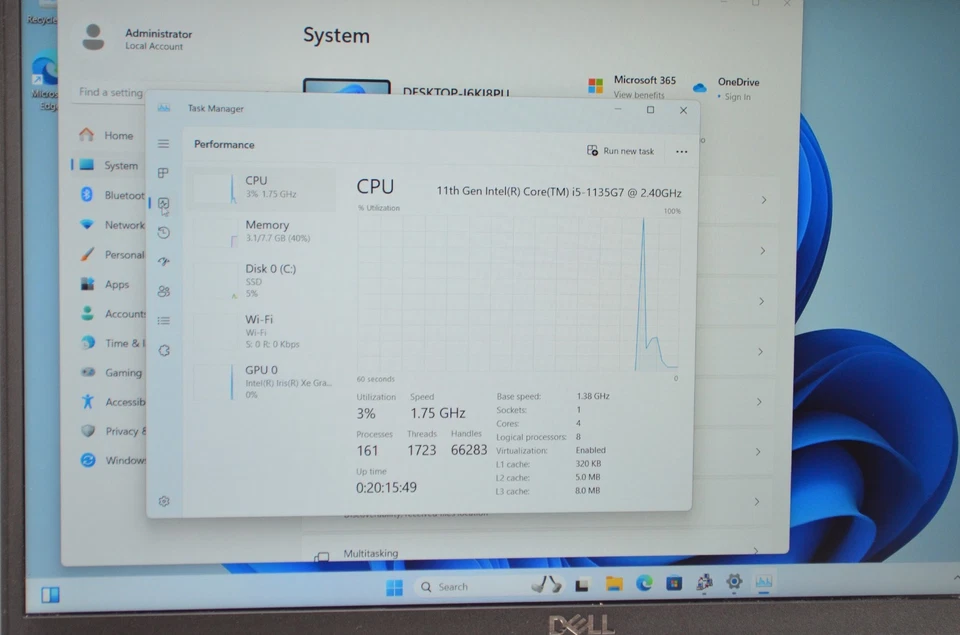
Task: Open Home in Settings sidebar
Action: click(107, 135)
